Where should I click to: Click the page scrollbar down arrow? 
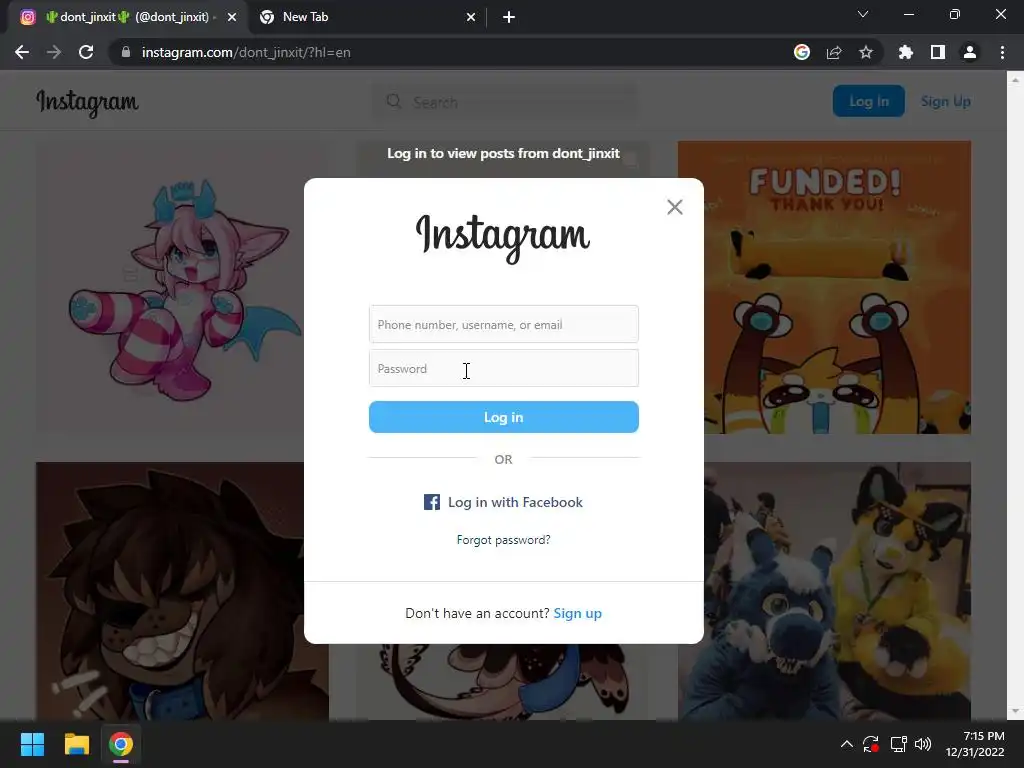click(1015, 711)
